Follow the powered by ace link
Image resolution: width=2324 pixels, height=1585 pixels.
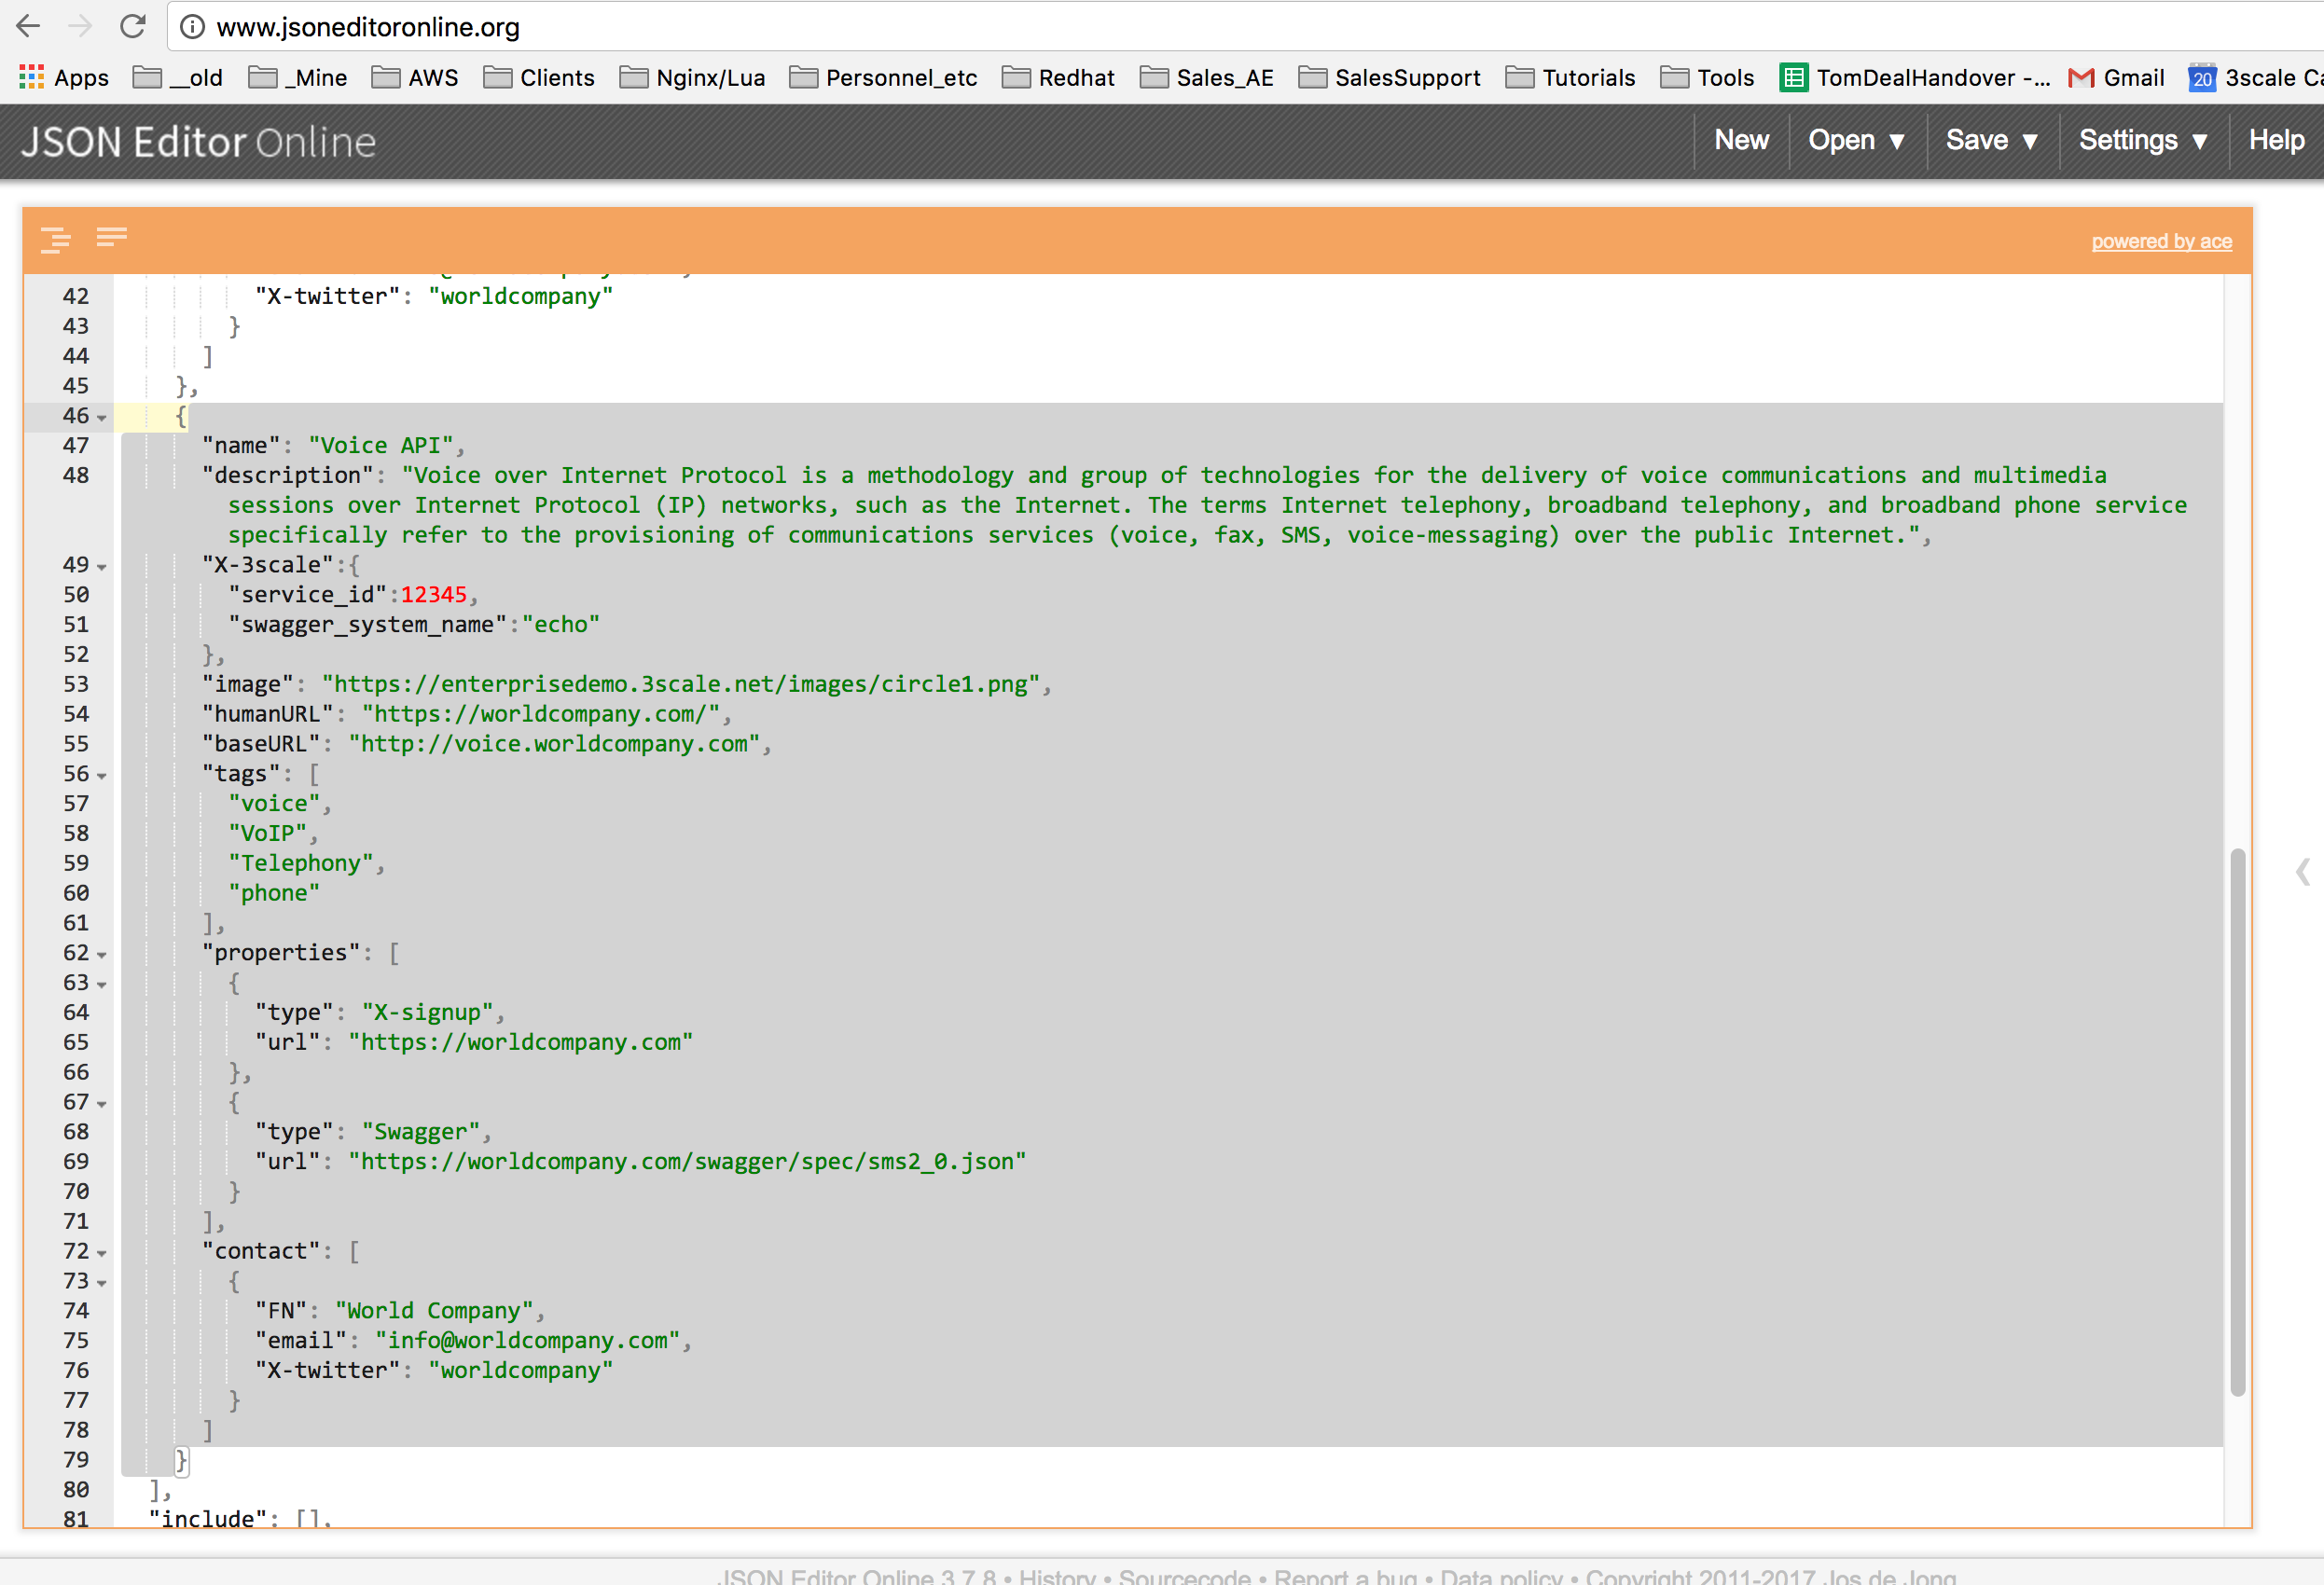click(x=2160, y=241)
